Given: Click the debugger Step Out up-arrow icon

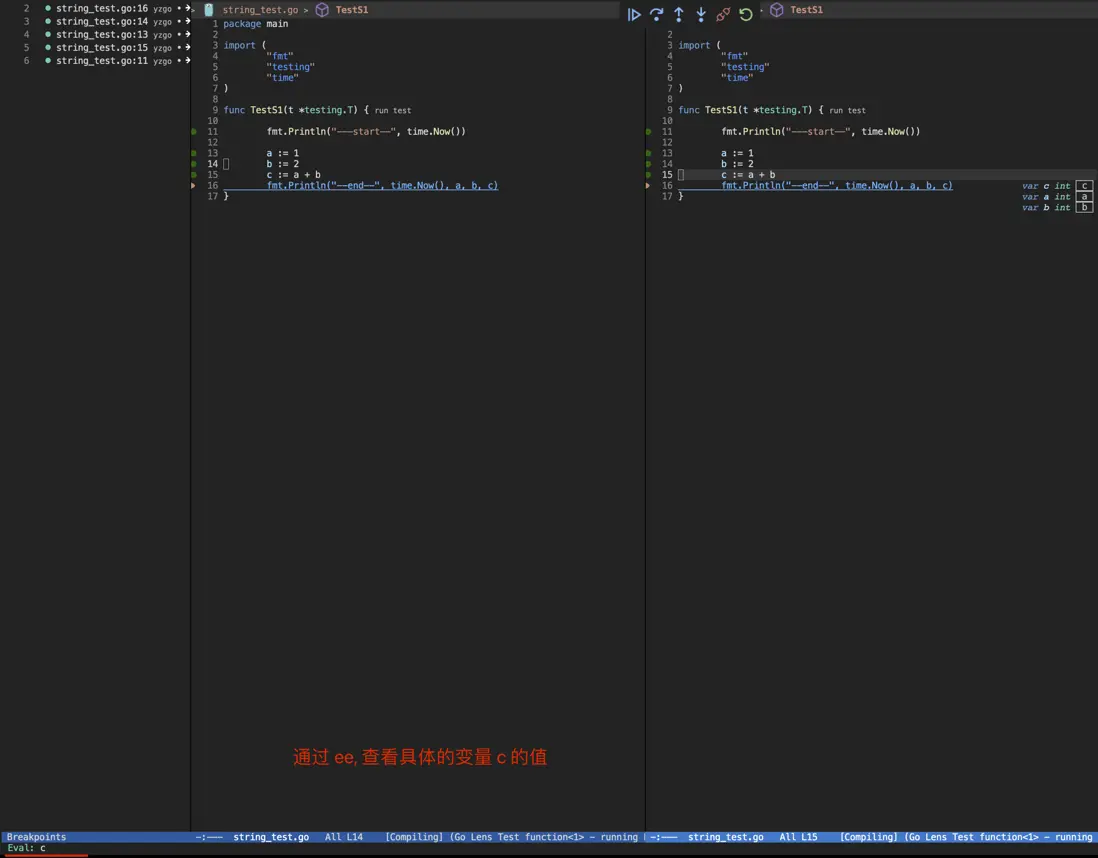Looking at the screenshot, I should [679, 14].
